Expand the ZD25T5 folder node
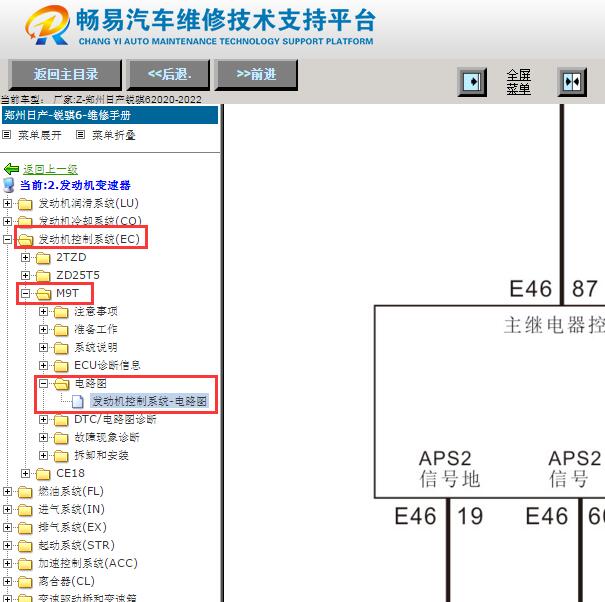Screen dimensions: 605x602 click(x=25, y=275)
